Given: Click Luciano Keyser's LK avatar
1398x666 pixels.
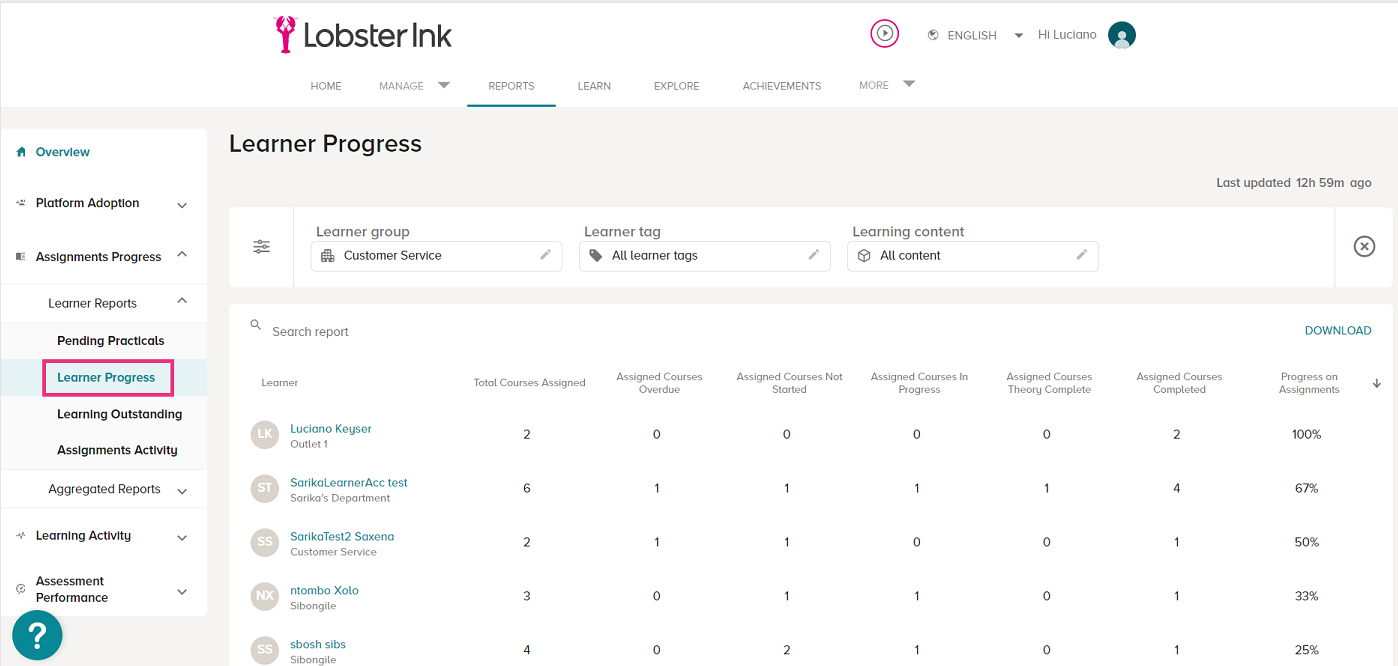Looking at the screenshot, I should (265, 434).
